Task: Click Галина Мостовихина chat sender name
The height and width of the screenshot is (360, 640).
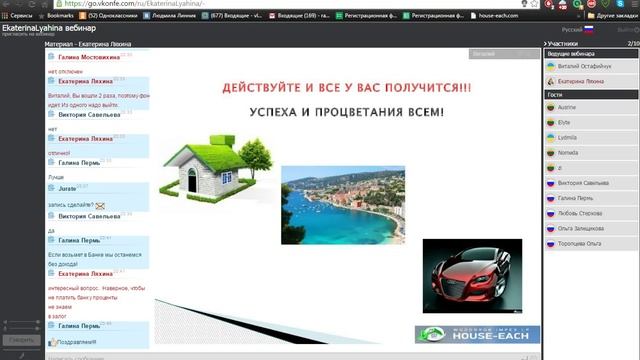Action: coord(89,57)
